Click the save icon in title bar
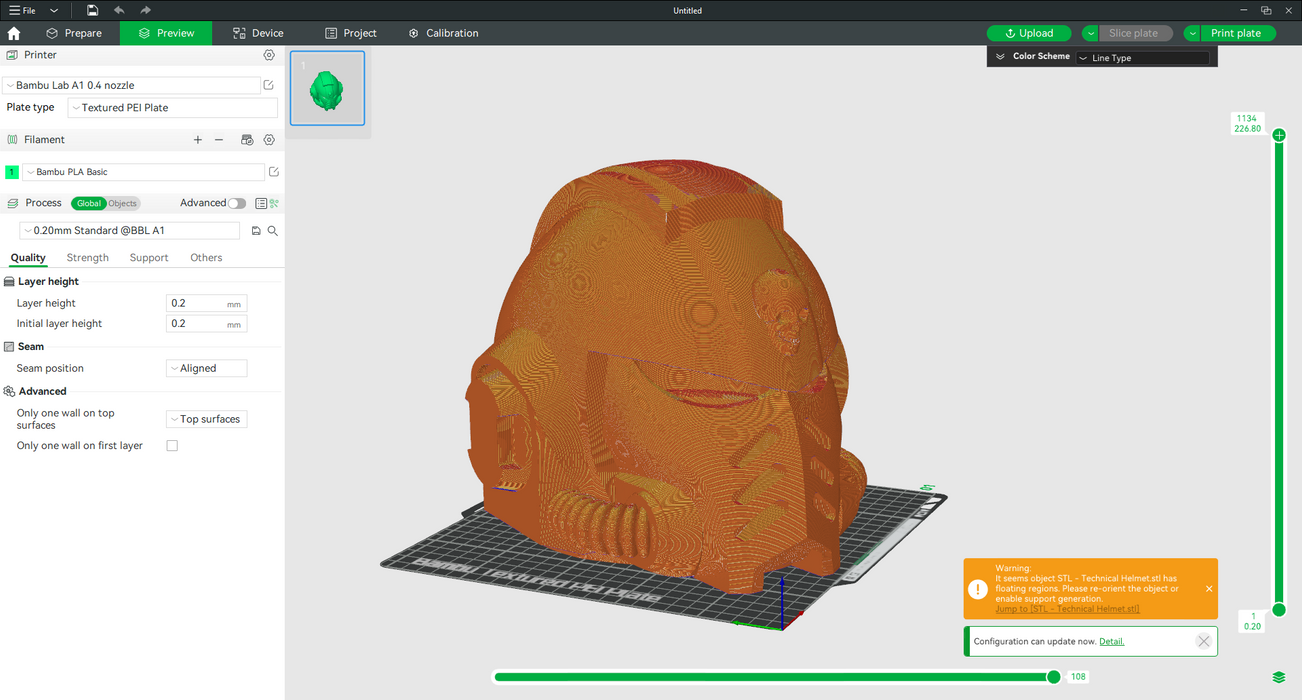 [x=92, y=10]
